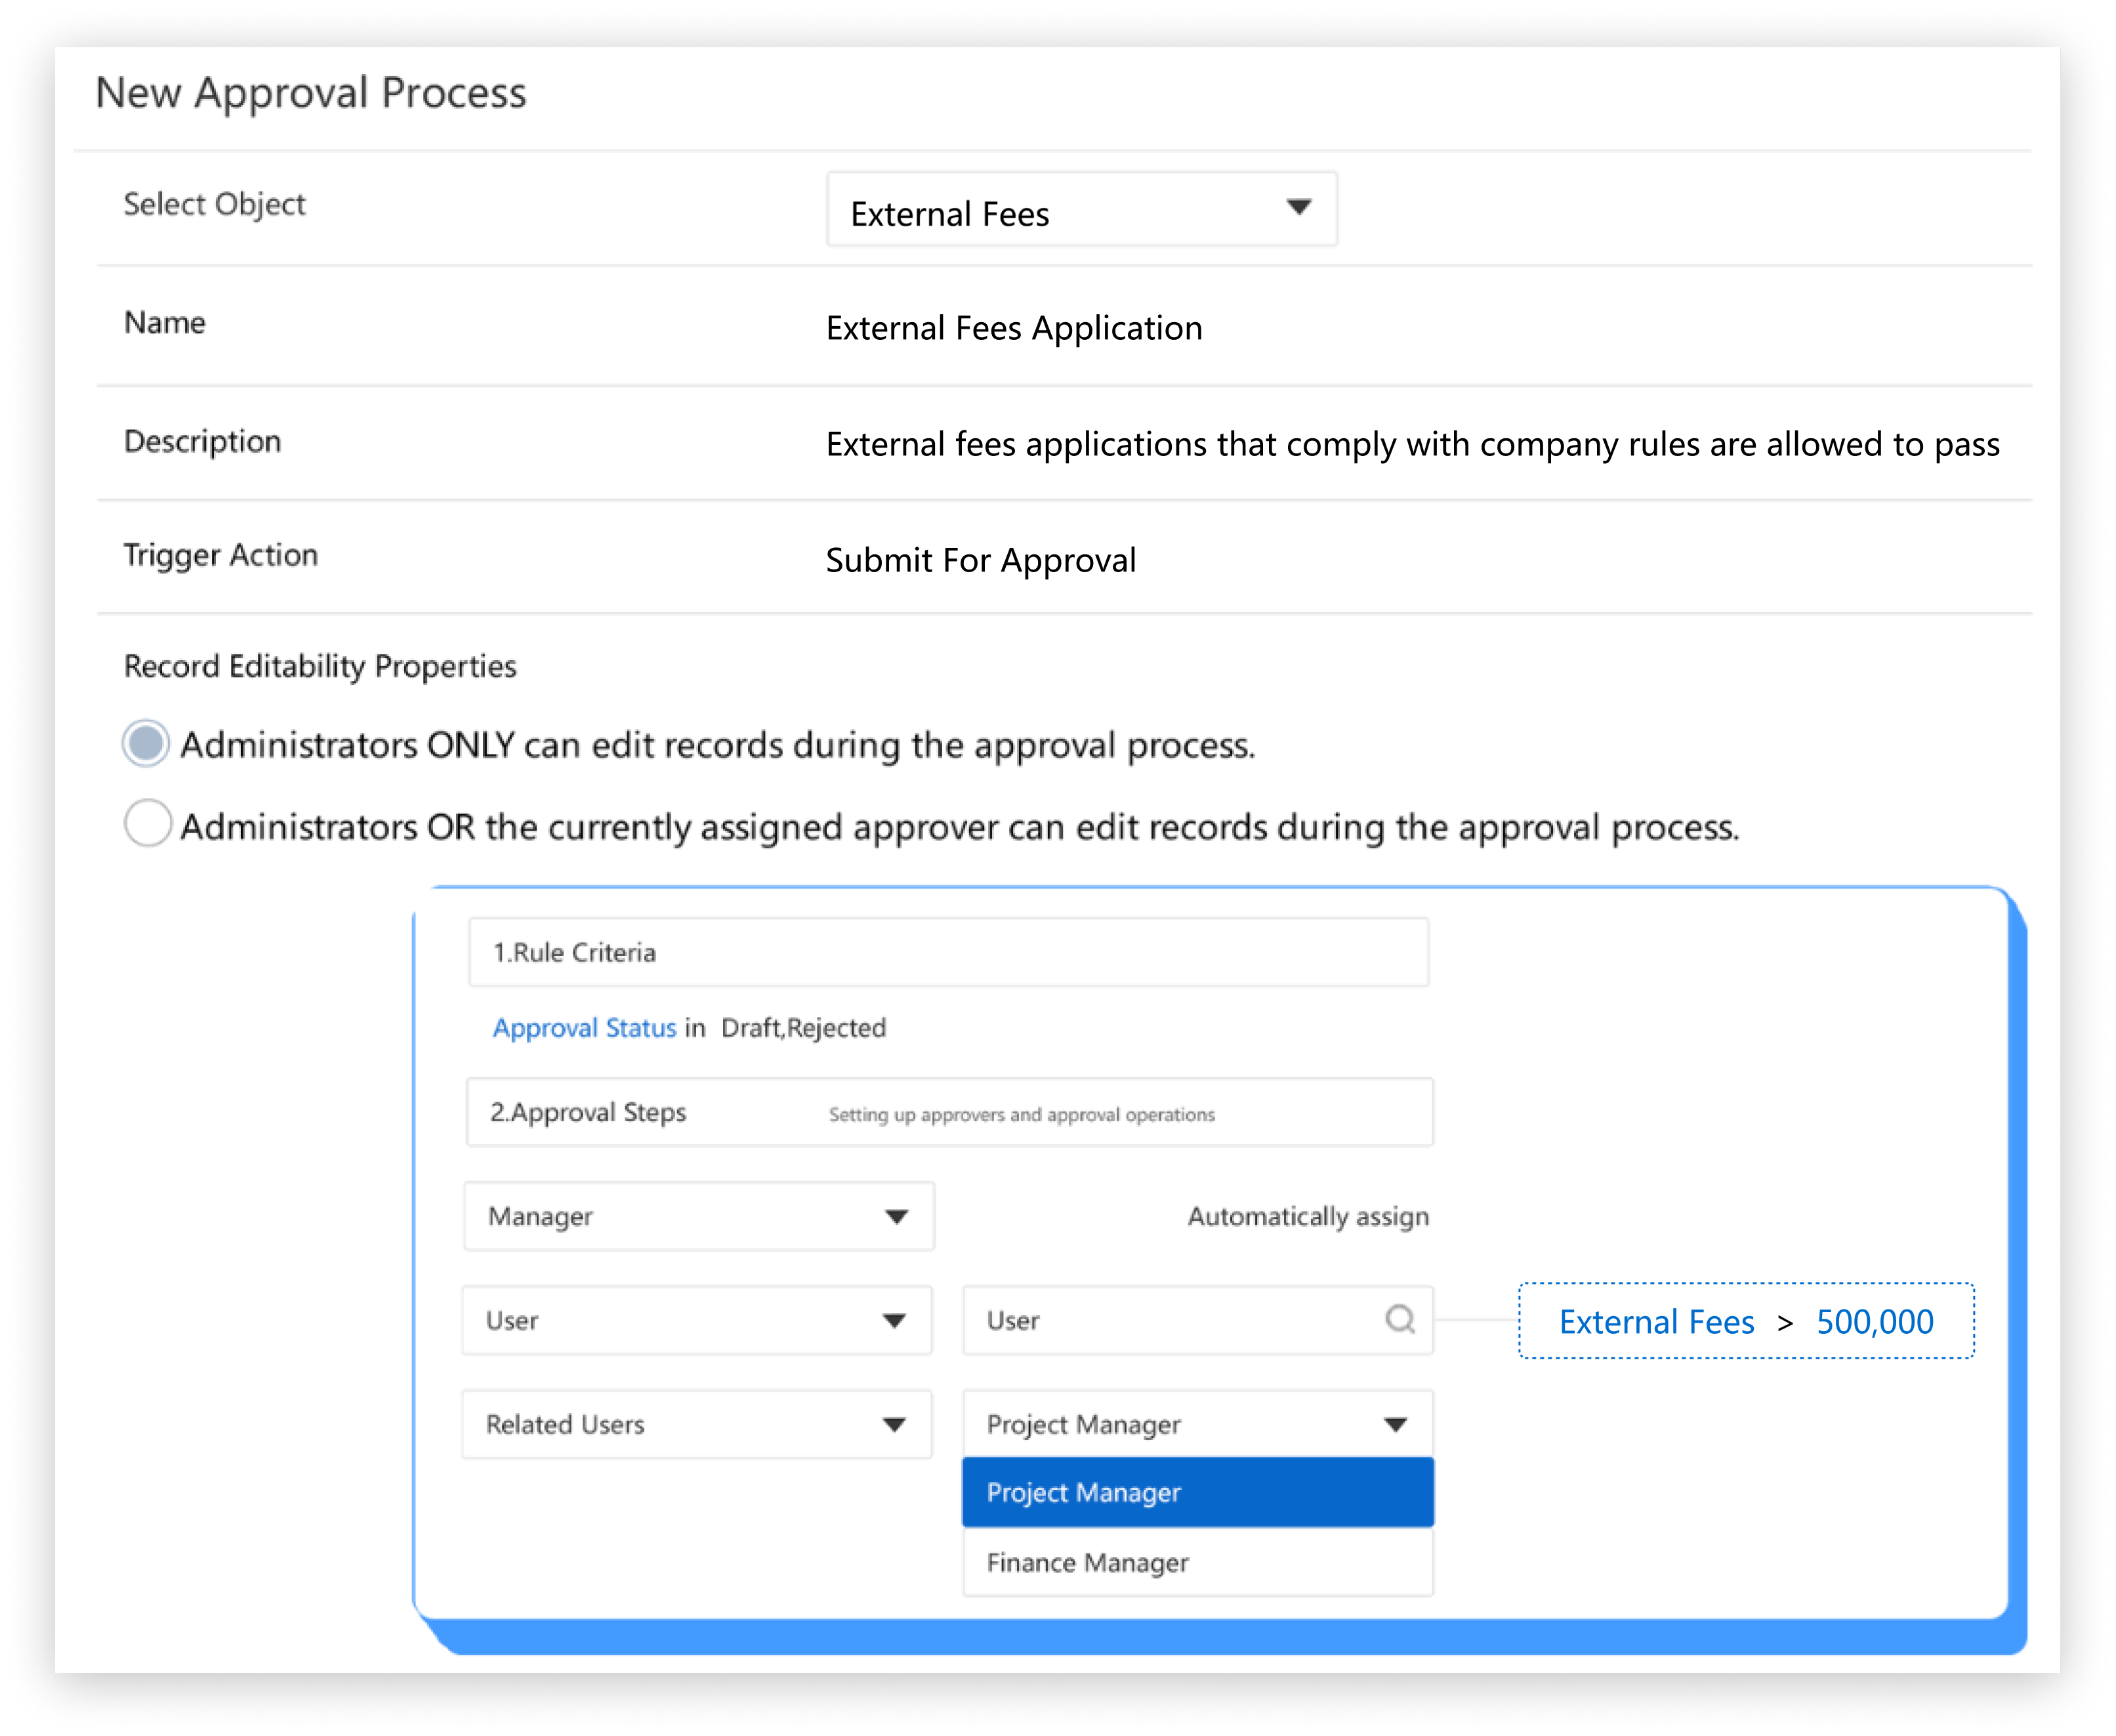
Task: Click the search magnifier in User field
Action: pos(1399,1319)
